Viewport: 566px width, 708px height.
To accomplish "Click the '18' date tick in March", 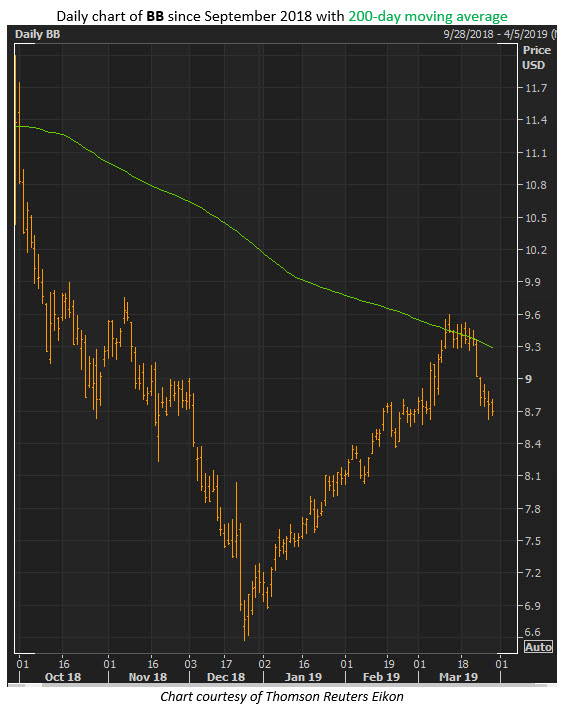I will click(x=463, y=664).
